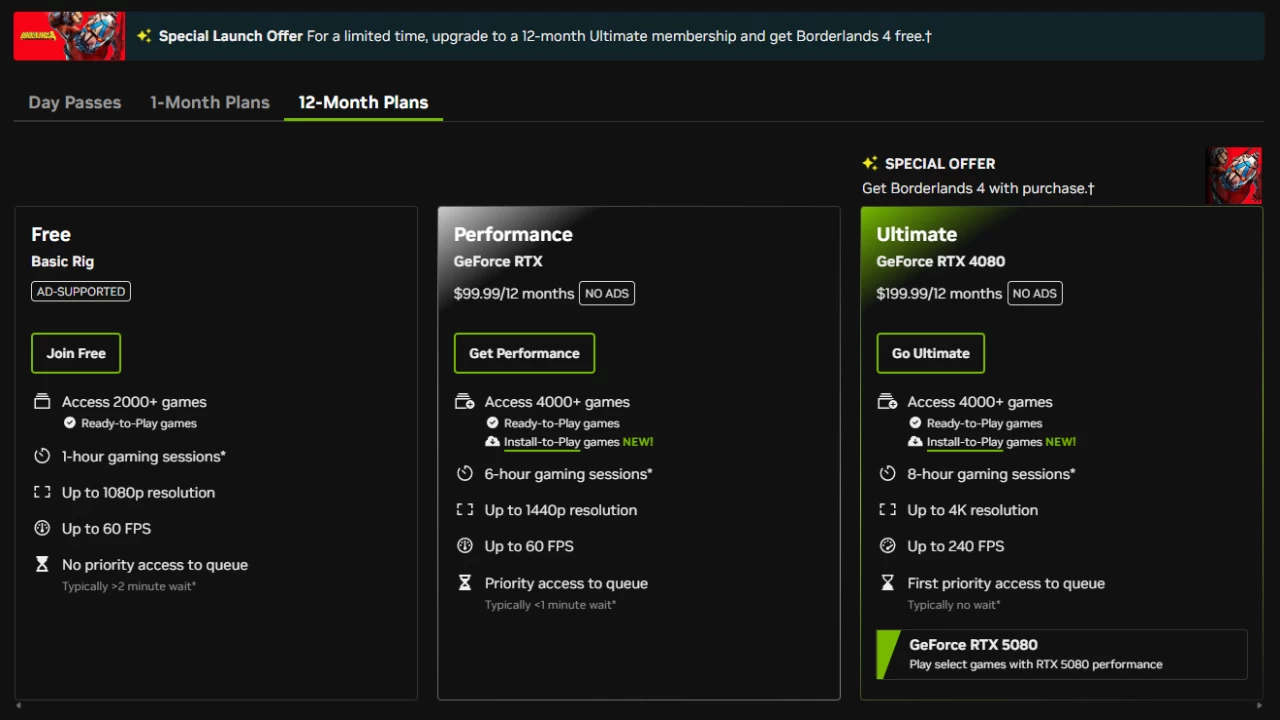Click 'Up to 240 FPS' text
1280x720 pixels.
956,546
